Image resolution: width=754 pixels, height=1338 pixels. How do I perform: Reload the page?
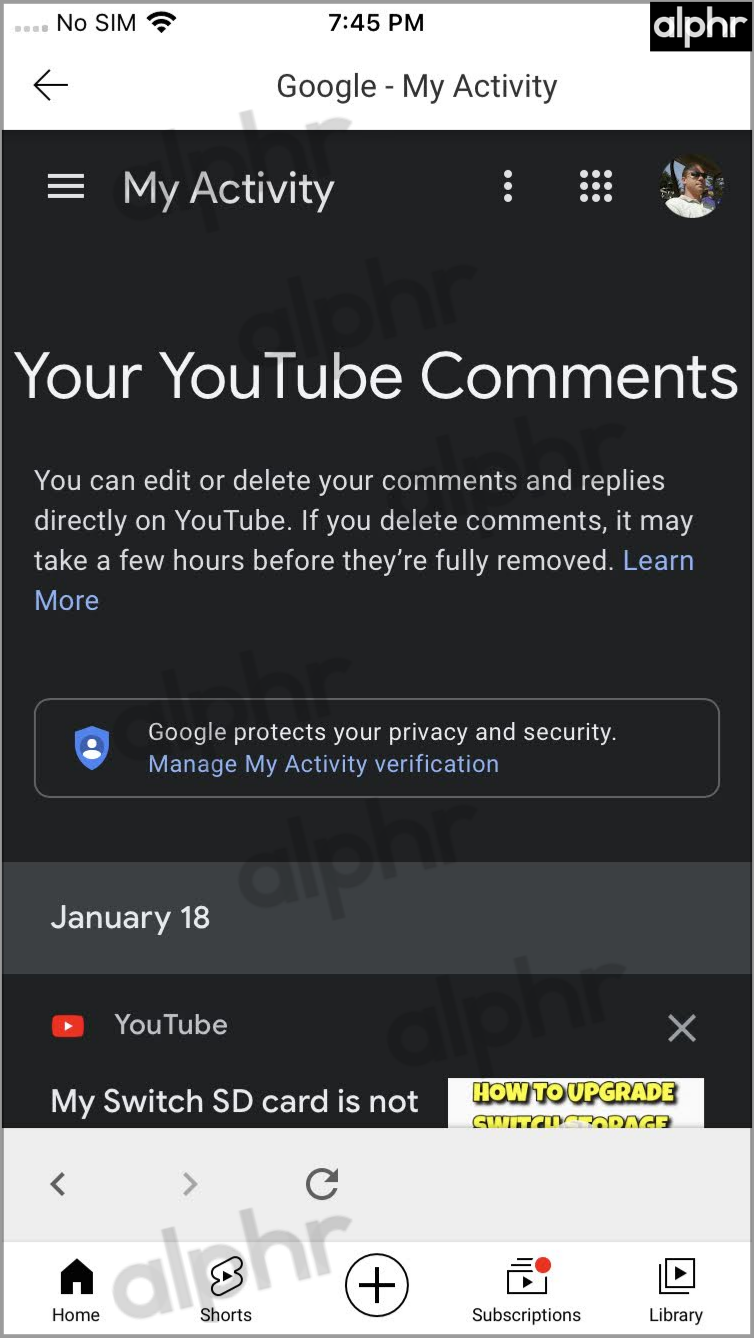pos(322,1184)
